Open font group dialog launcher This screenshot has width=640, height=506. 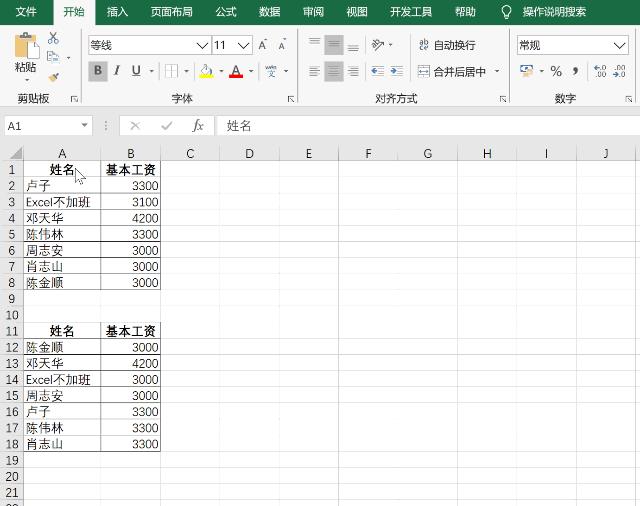coord(291,99)
